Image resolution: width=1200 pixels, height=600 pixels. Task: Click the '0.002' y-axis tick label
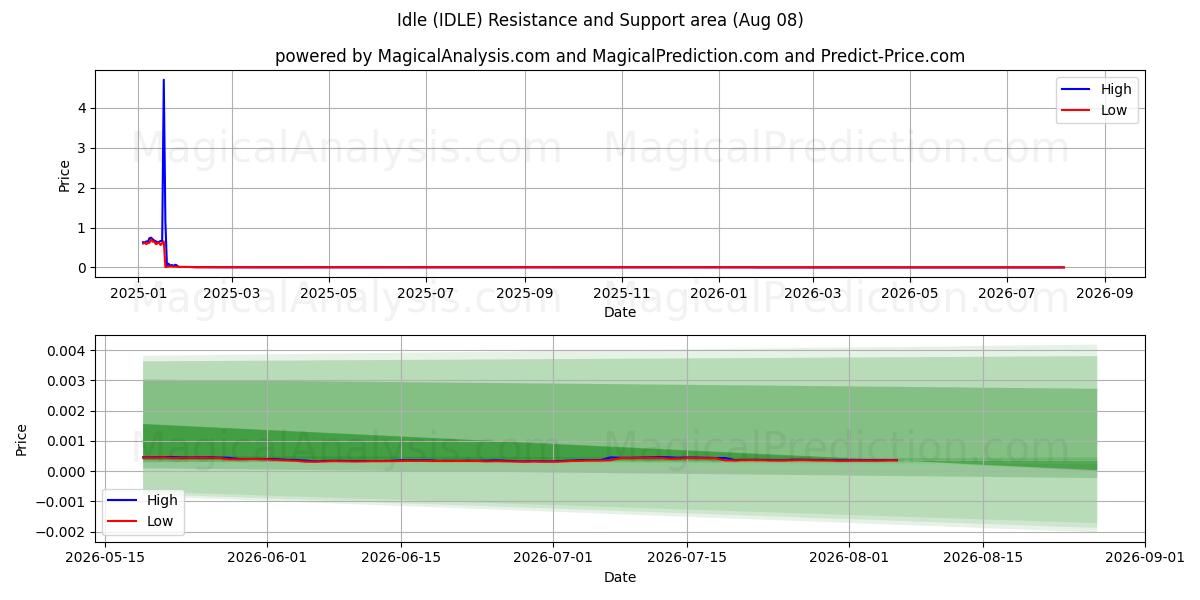pyautogui.click(x=67, y=411)
